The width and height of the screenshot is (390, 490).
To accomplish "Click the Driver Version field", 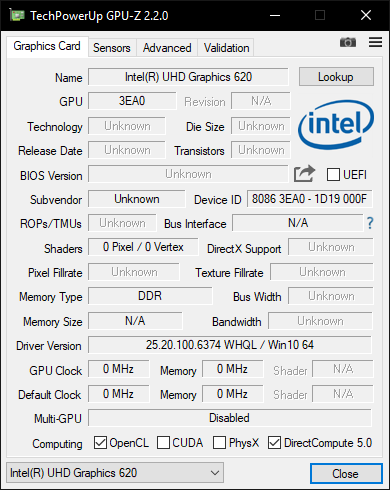I will tap(230, 345).
